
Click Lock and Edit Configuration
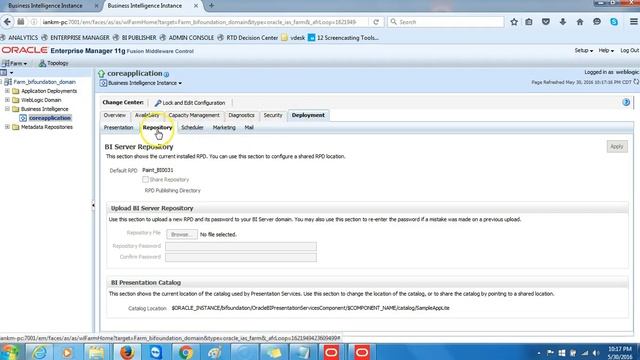pos(190,103)
